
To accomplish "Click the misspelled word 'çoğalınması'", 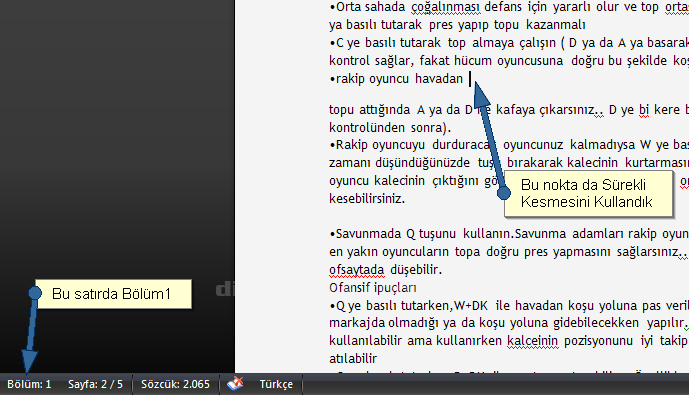I will (446, 7).
